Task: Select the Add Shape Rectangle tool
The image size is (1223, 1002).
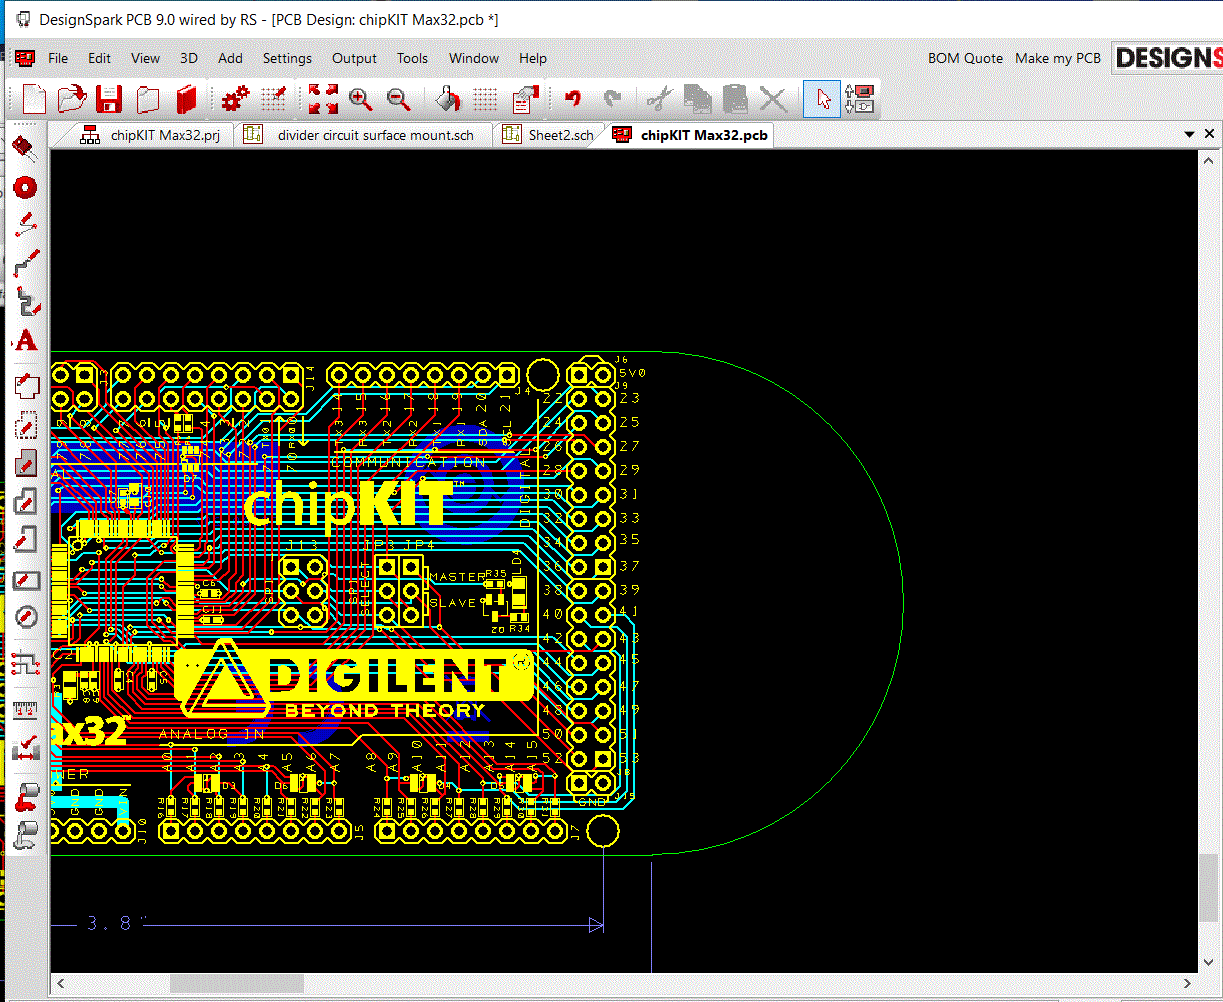Action: pos(26,579)
